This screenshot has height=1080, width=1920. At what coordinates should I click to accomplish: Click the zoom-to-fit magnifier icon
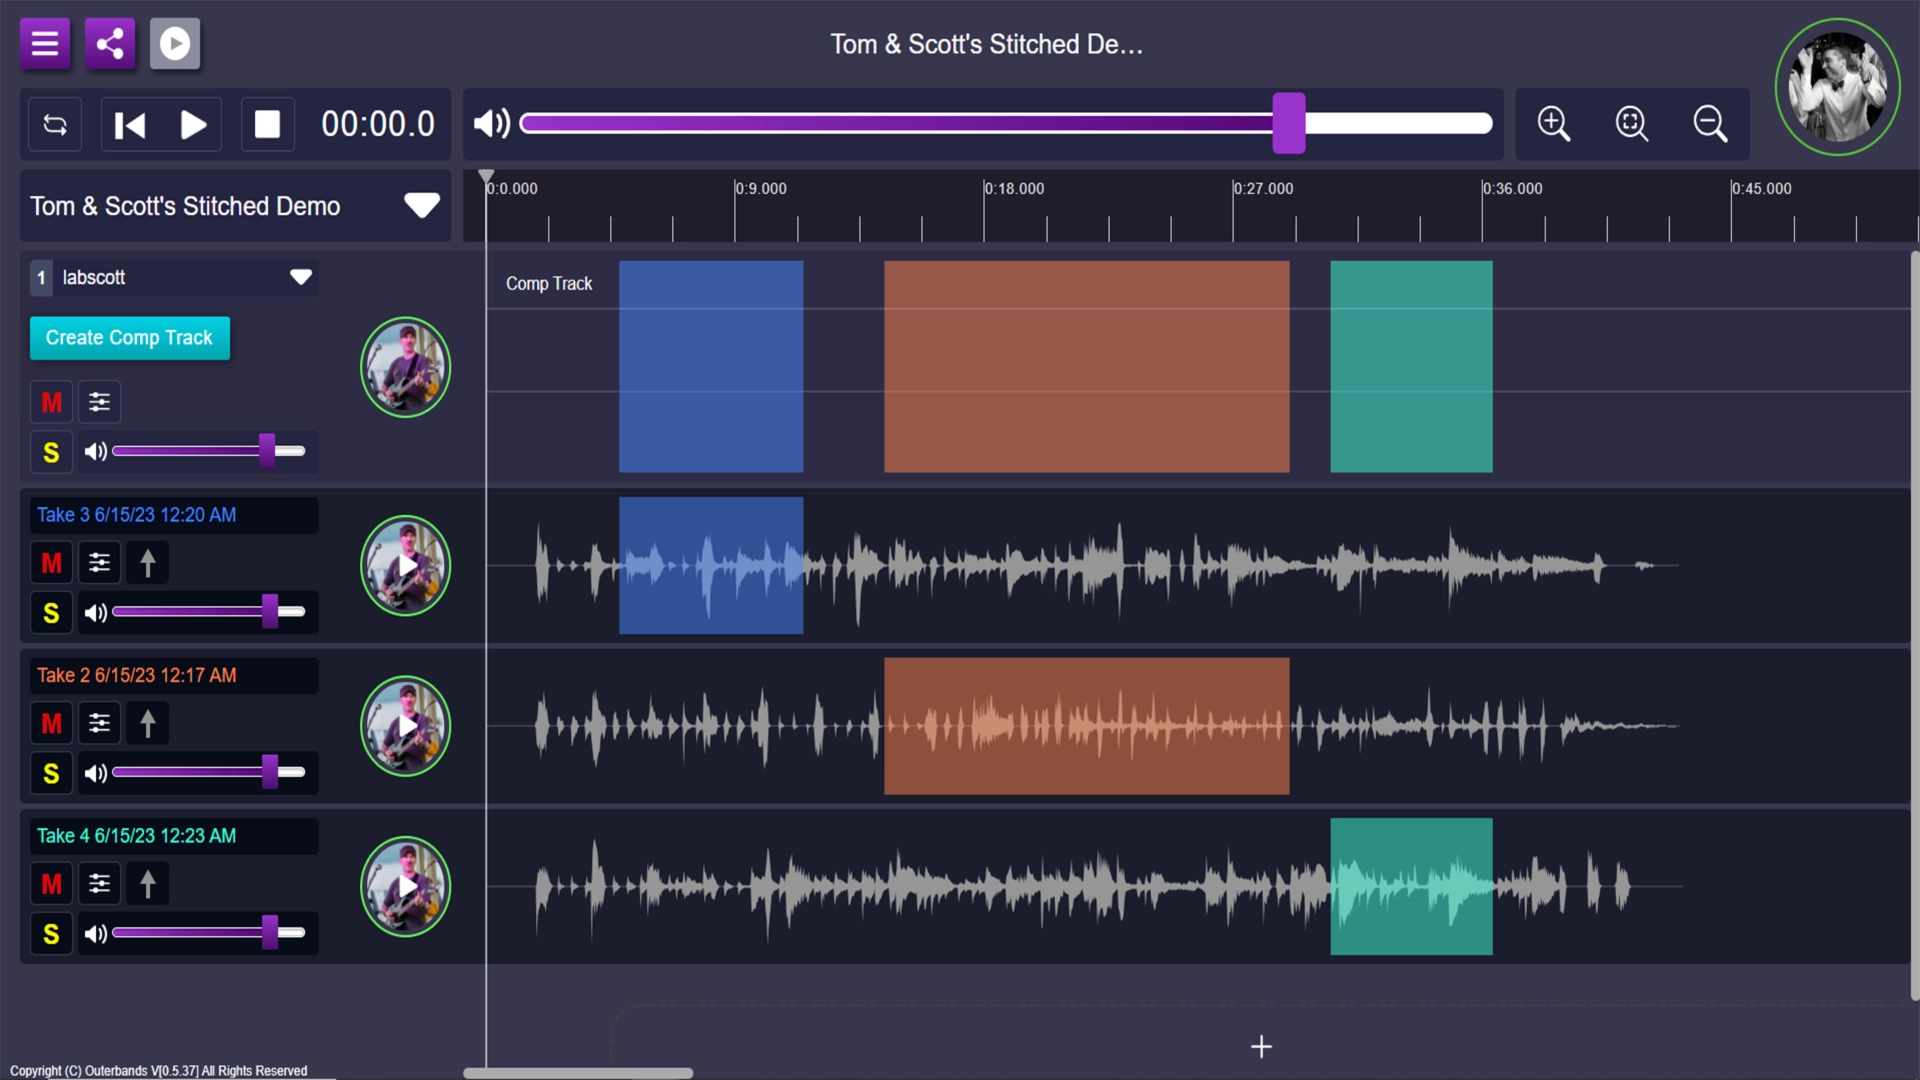point(1632,124)
